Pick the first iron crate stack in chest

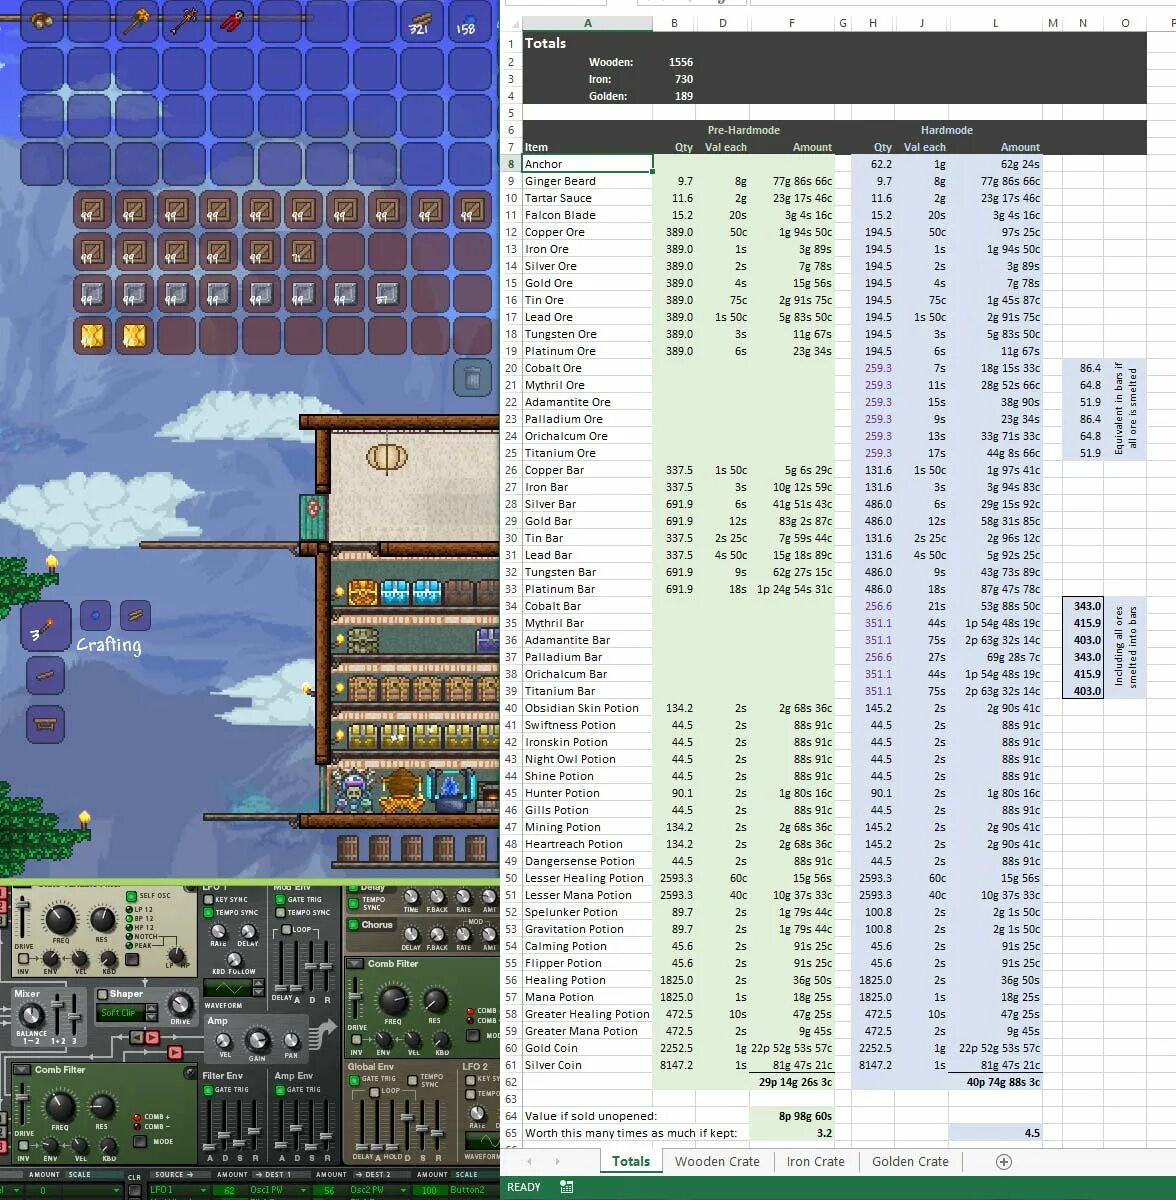[x=92, y=294]
